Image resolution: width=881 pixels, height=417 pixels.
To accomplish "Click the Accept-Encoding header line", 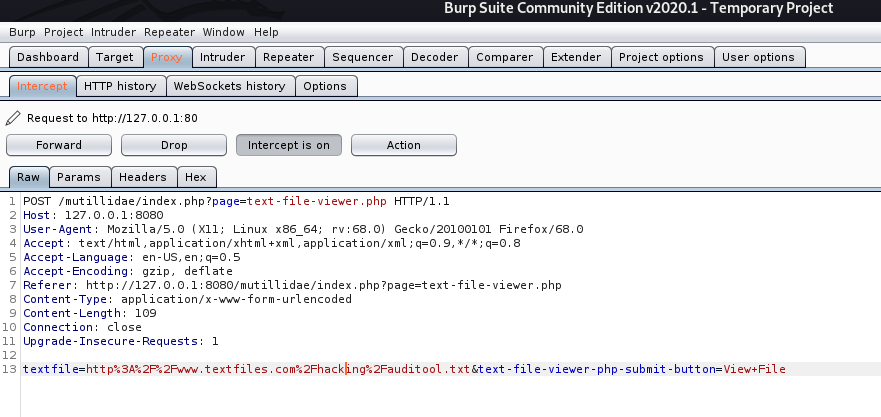I will pyautogui.click(x=128, y=271).
